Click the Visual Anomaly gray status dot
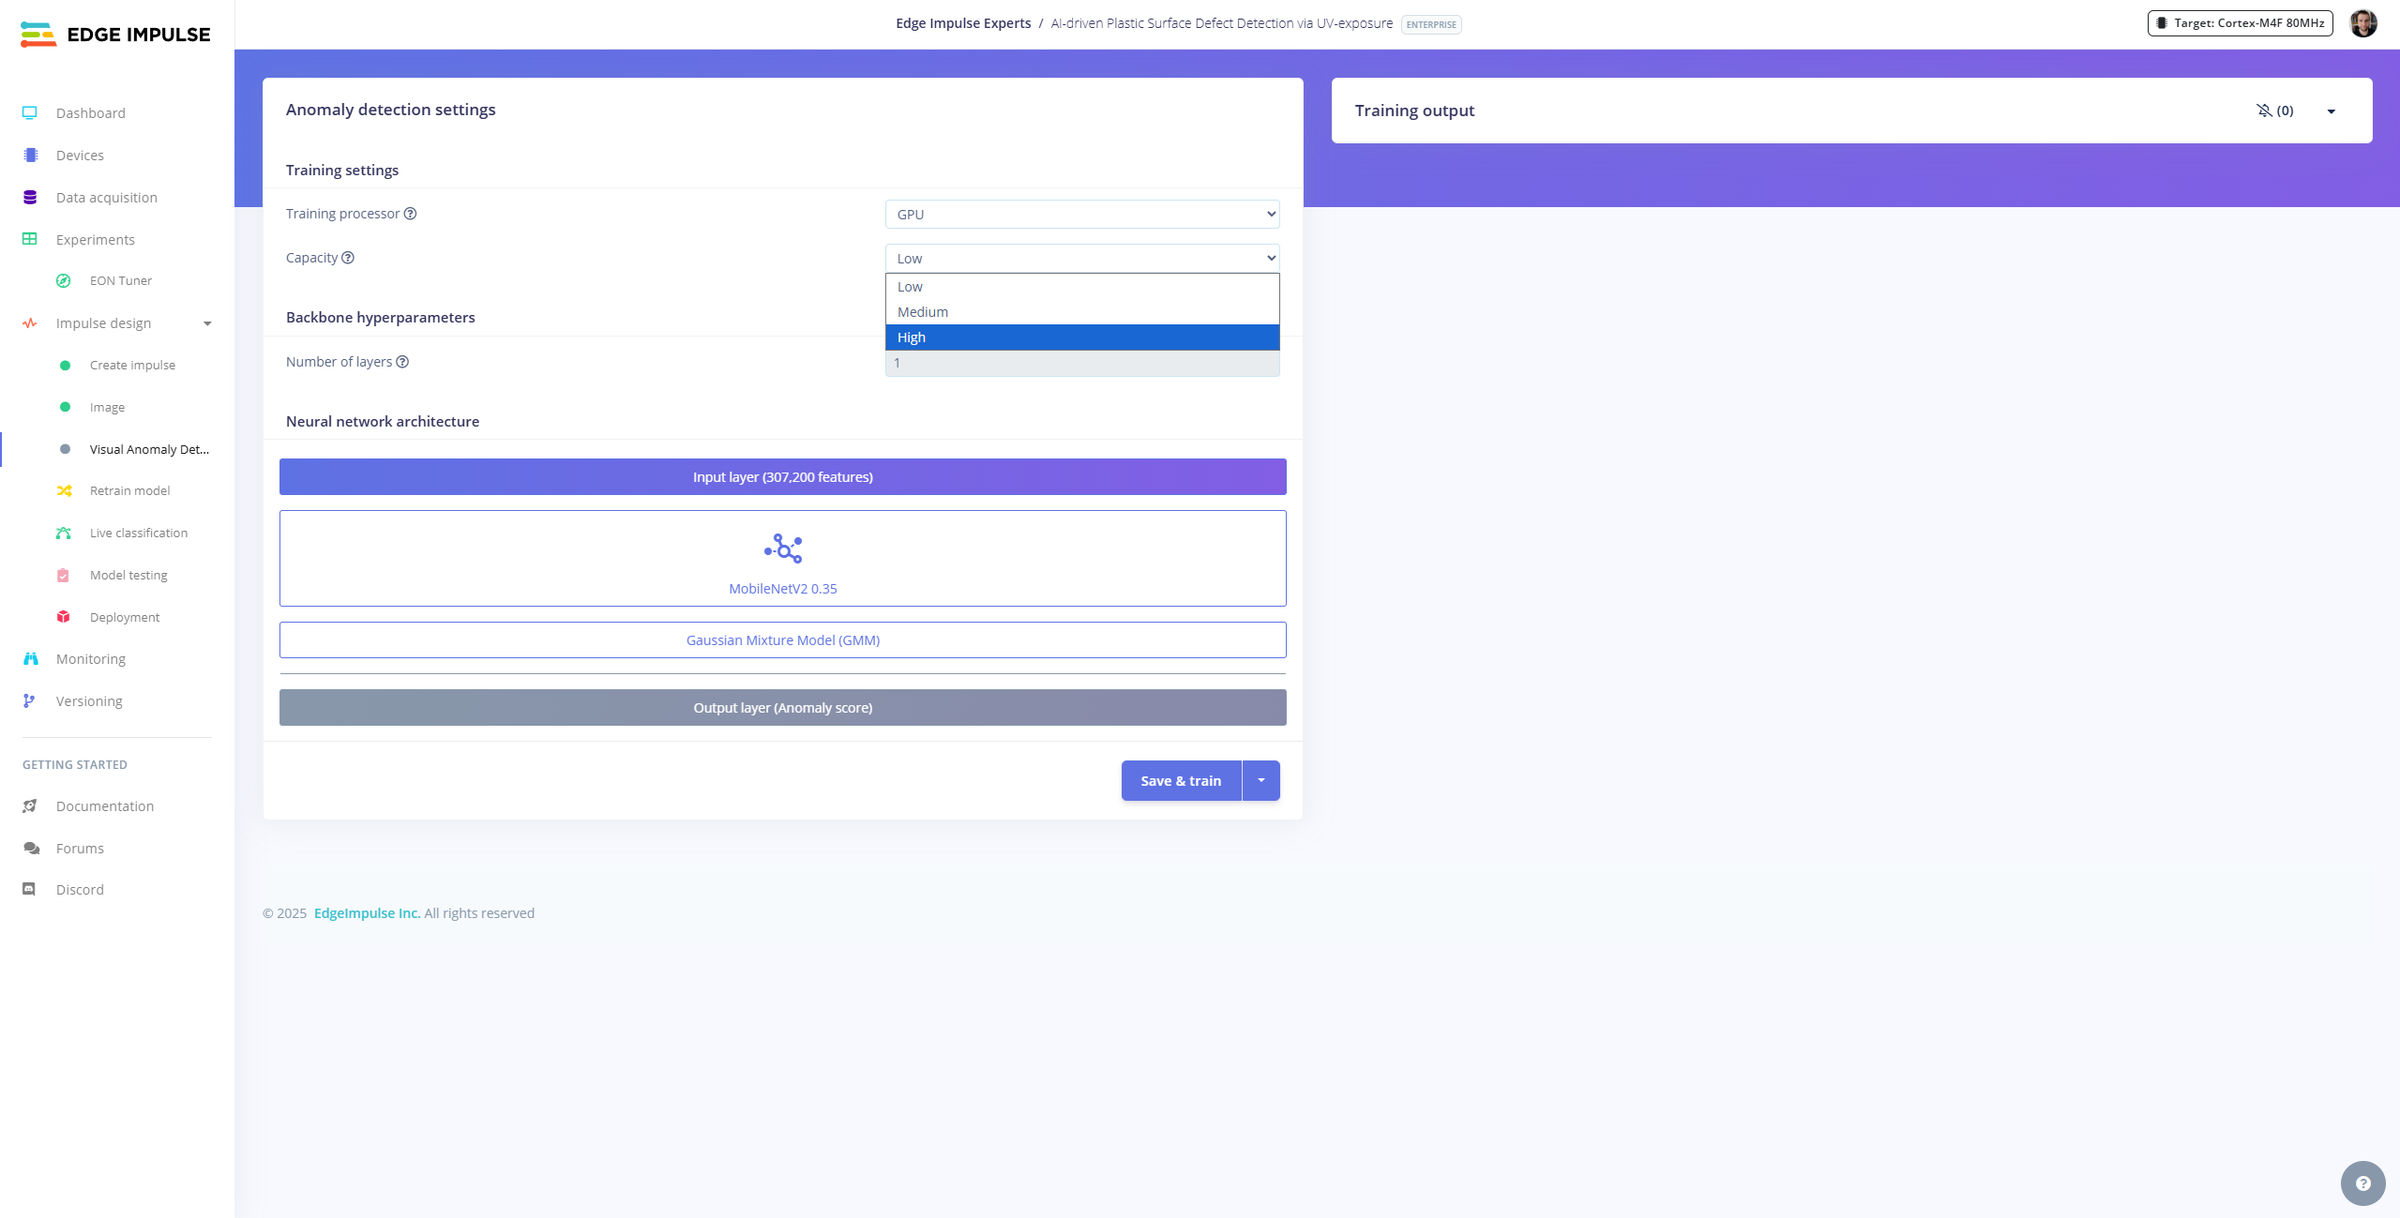Viewport: 2400px width, 1218px height. pyautogui.click(x=65, y=449)
